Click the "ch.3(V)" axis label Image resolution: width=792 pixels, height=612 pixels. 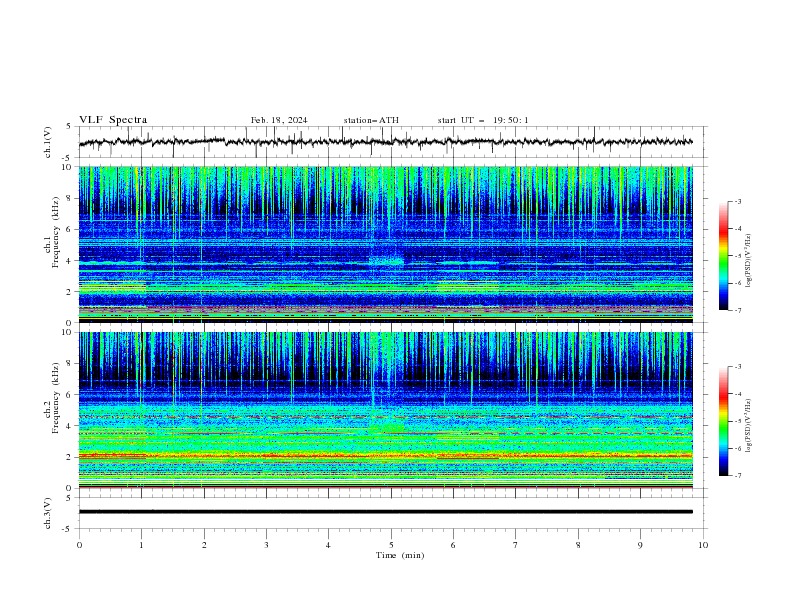tap(48, 513)
